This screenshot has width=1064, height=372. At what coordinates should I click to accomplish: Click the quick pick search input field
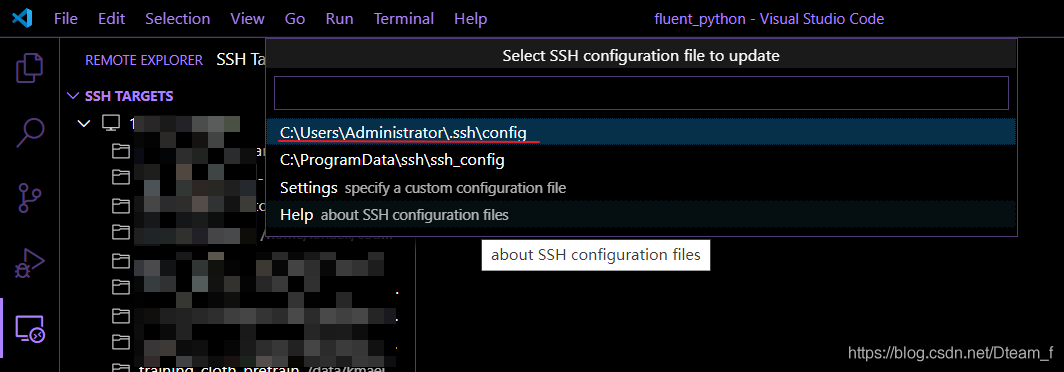pyautogui.click(x=641, y=92)
